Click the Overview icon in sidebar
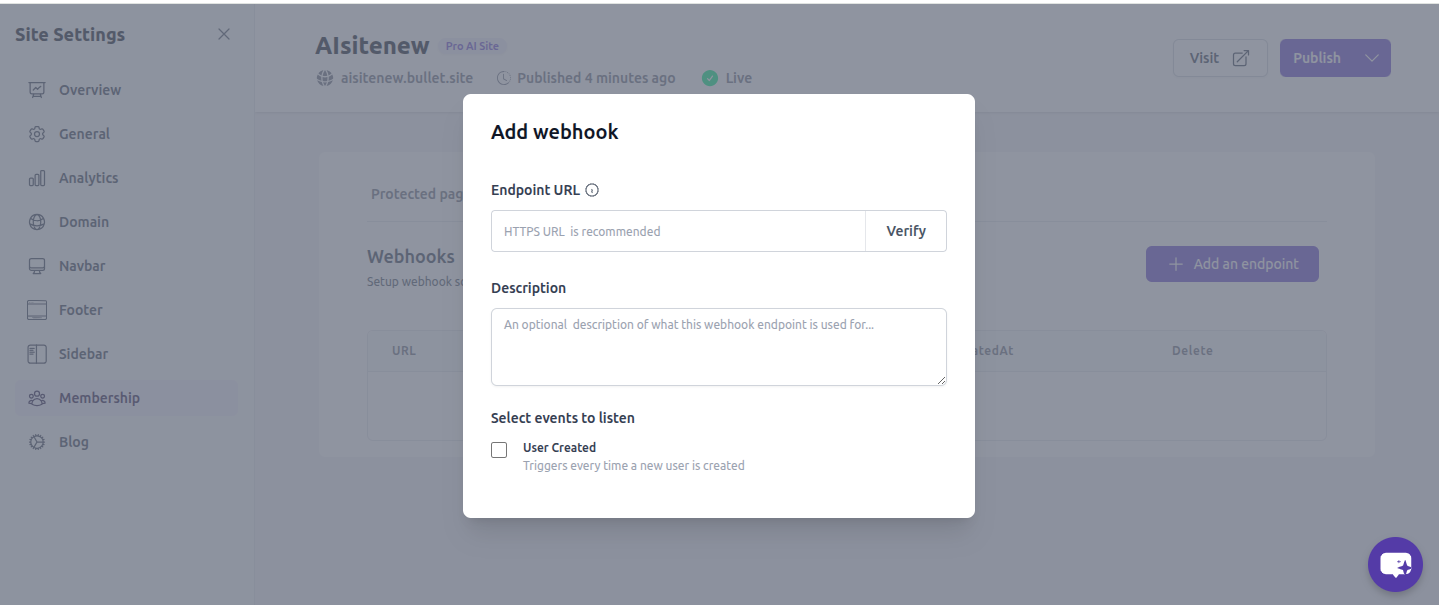The image size is (1439, 605). pos(37,90)
